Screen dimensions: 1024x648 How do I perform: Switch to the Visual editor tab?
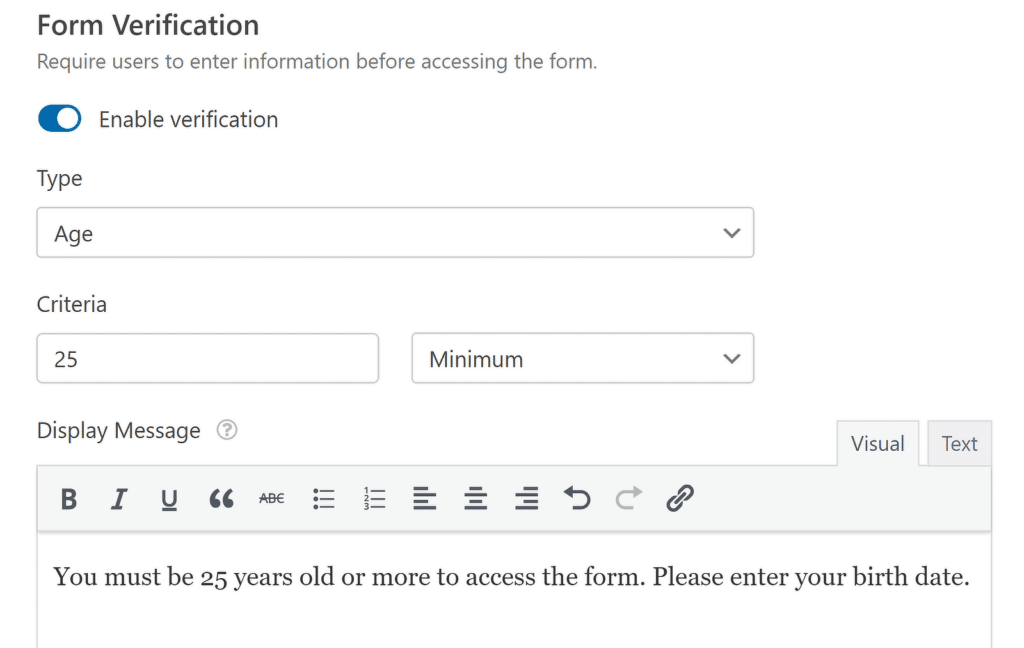(x=877, y=444)
